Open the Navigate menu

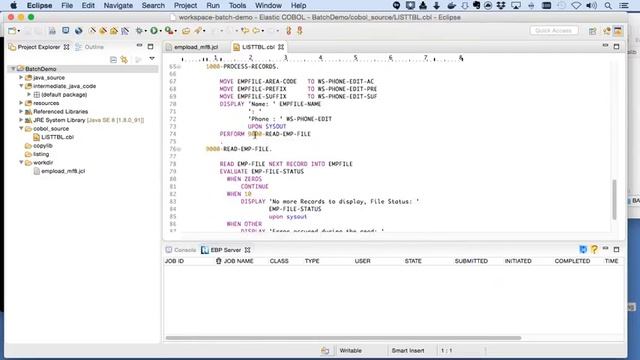(118, 6)
